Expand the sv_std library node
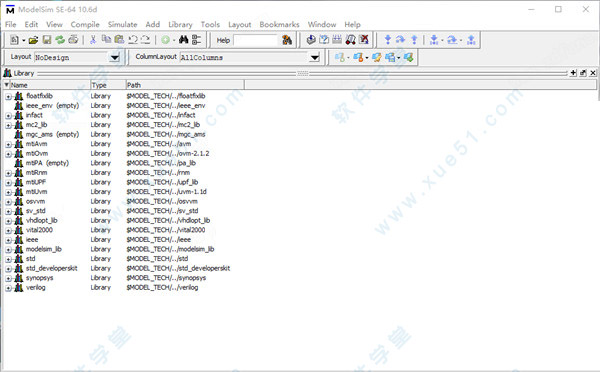This screenshot has width=600, height=372. click(x=8, y=211)
